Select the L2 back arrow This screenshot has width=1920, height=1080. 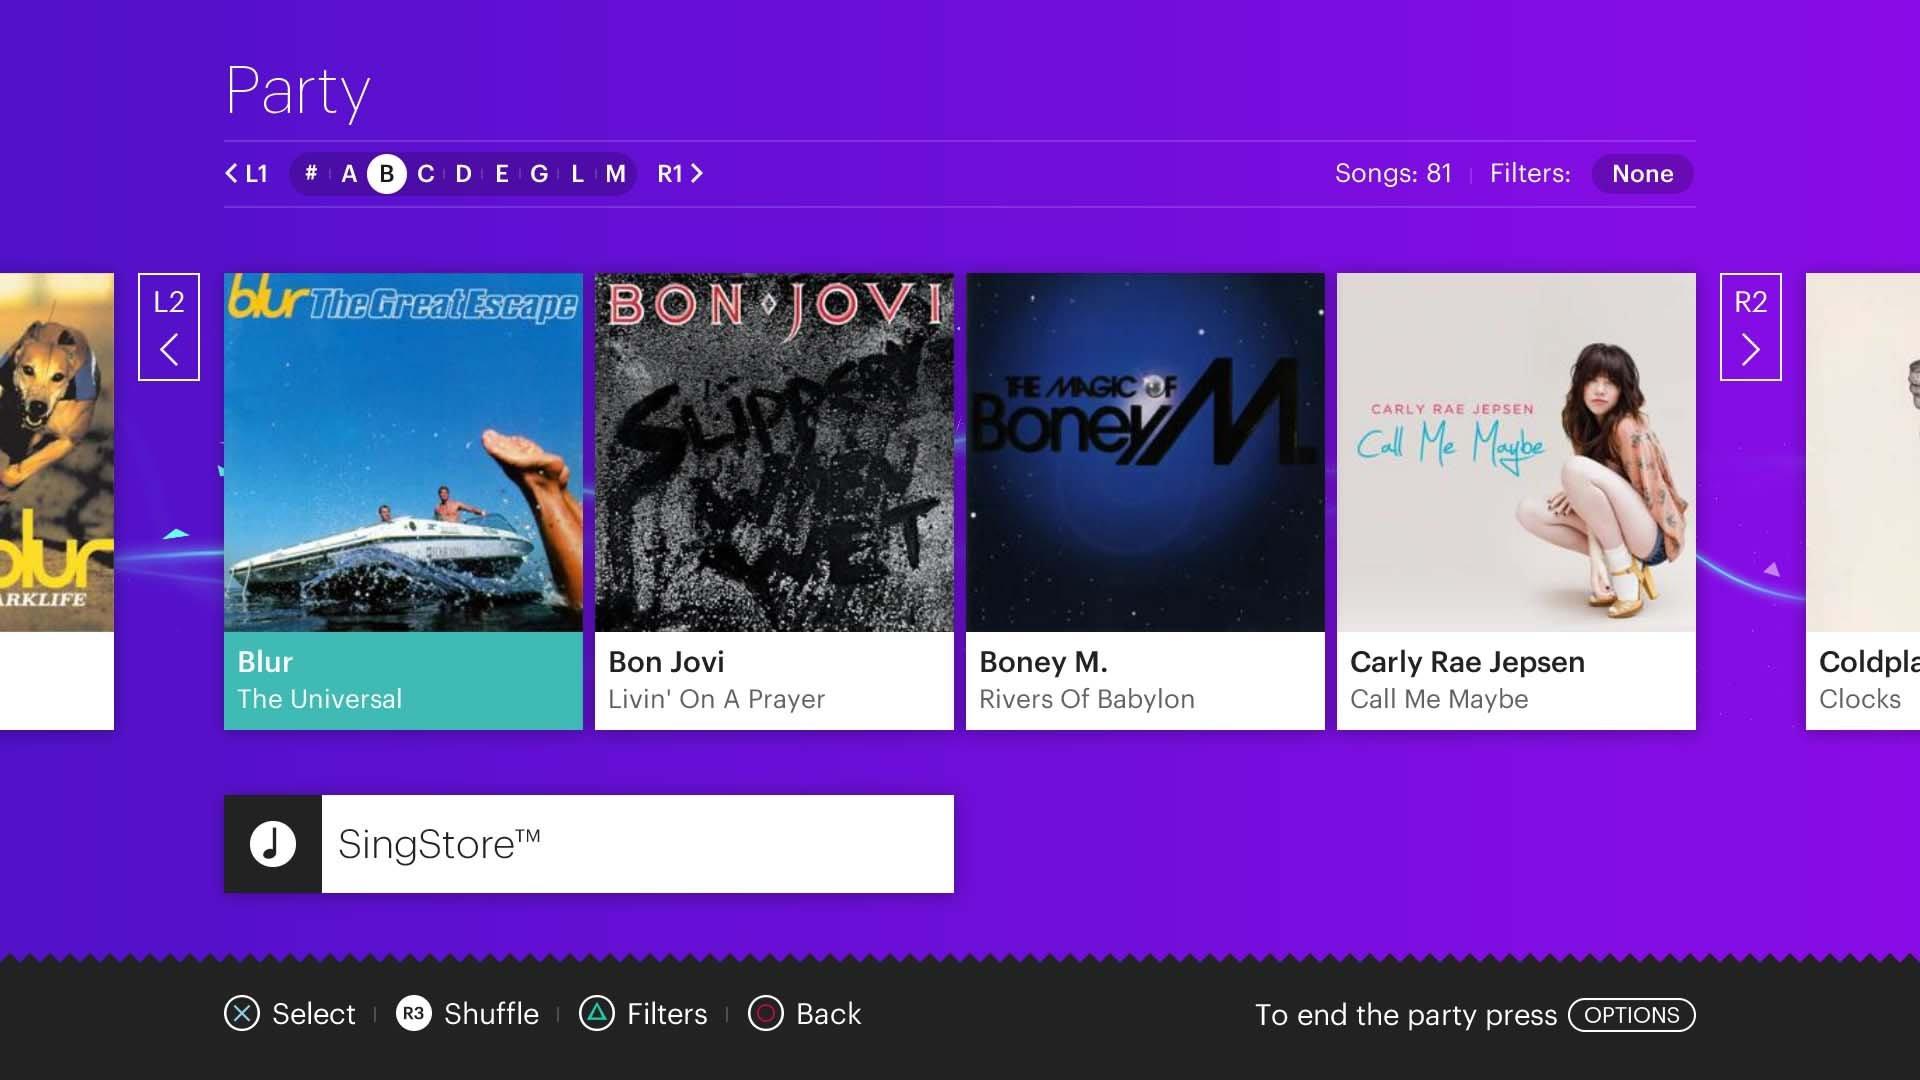(169, 326)
